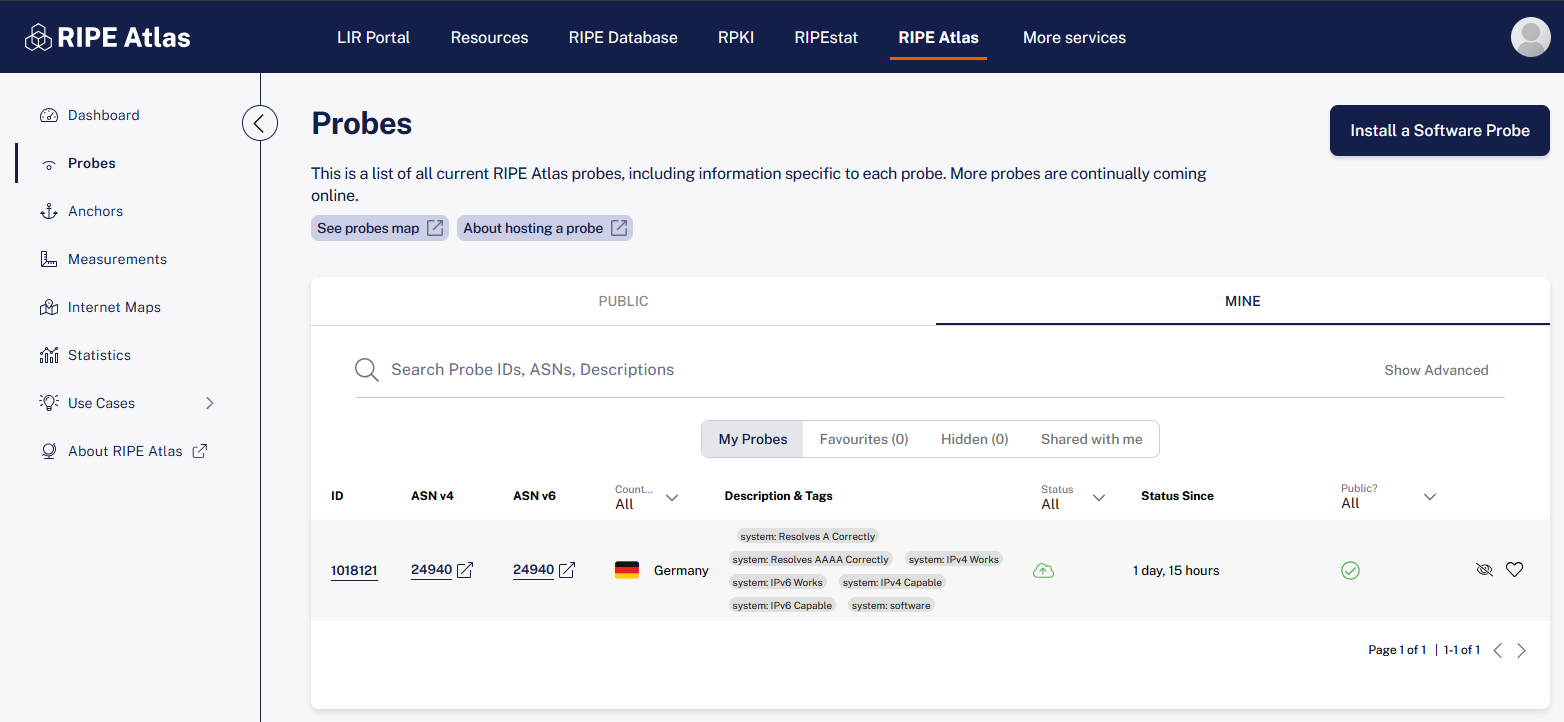1564x722 pixels.
Task: Collapse the sidebar with the arrow button
Action: pyautogui.click(x=260, y=123)
